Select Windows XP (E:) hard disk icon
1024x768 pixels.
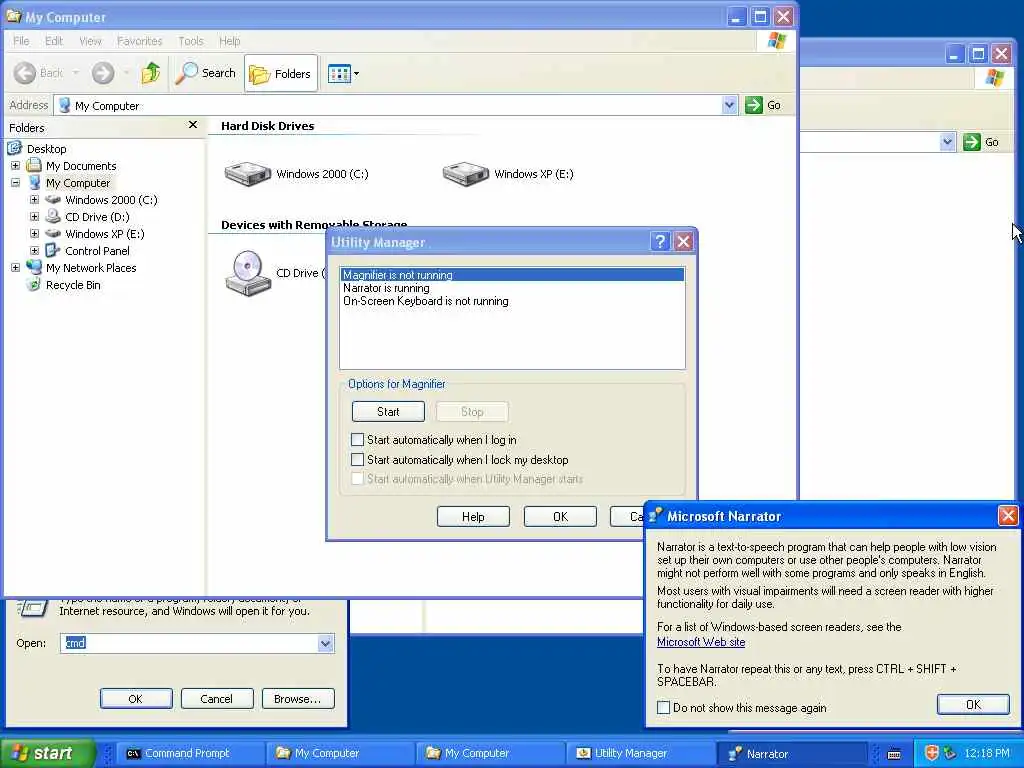click(466, 174)
